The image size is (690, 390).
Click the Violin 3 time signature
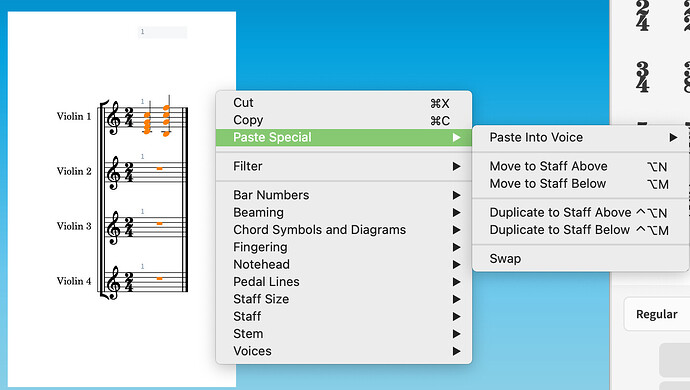pos(129,228)
